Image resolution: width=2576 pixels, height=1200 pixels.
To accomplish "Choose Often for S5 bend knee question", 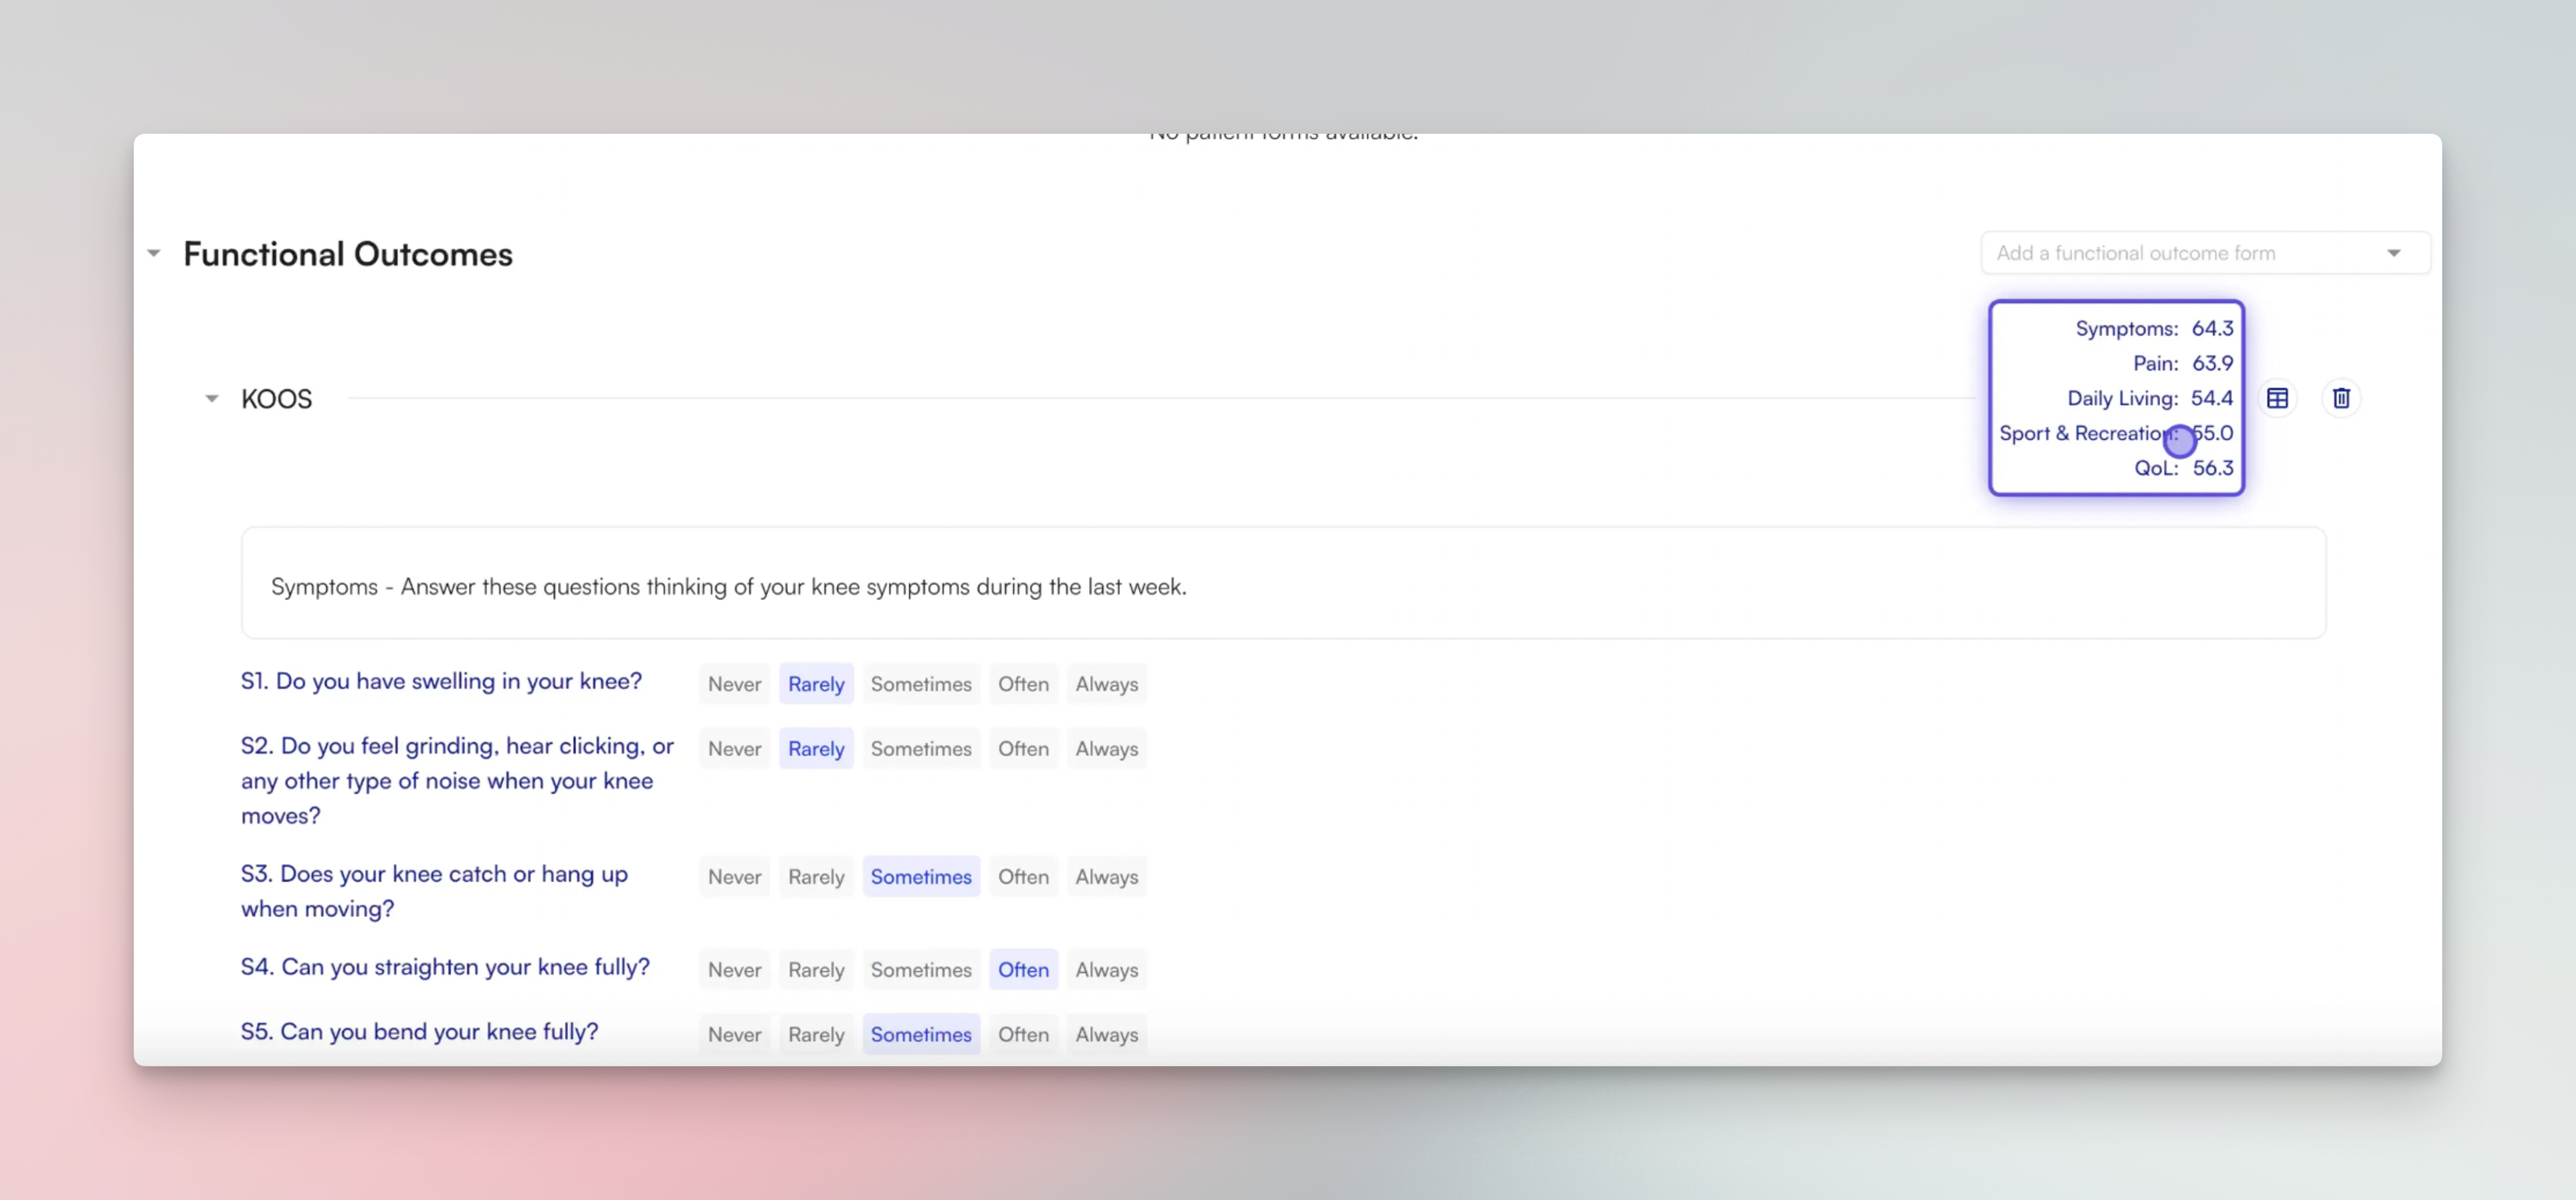I will [1023, 1035].
